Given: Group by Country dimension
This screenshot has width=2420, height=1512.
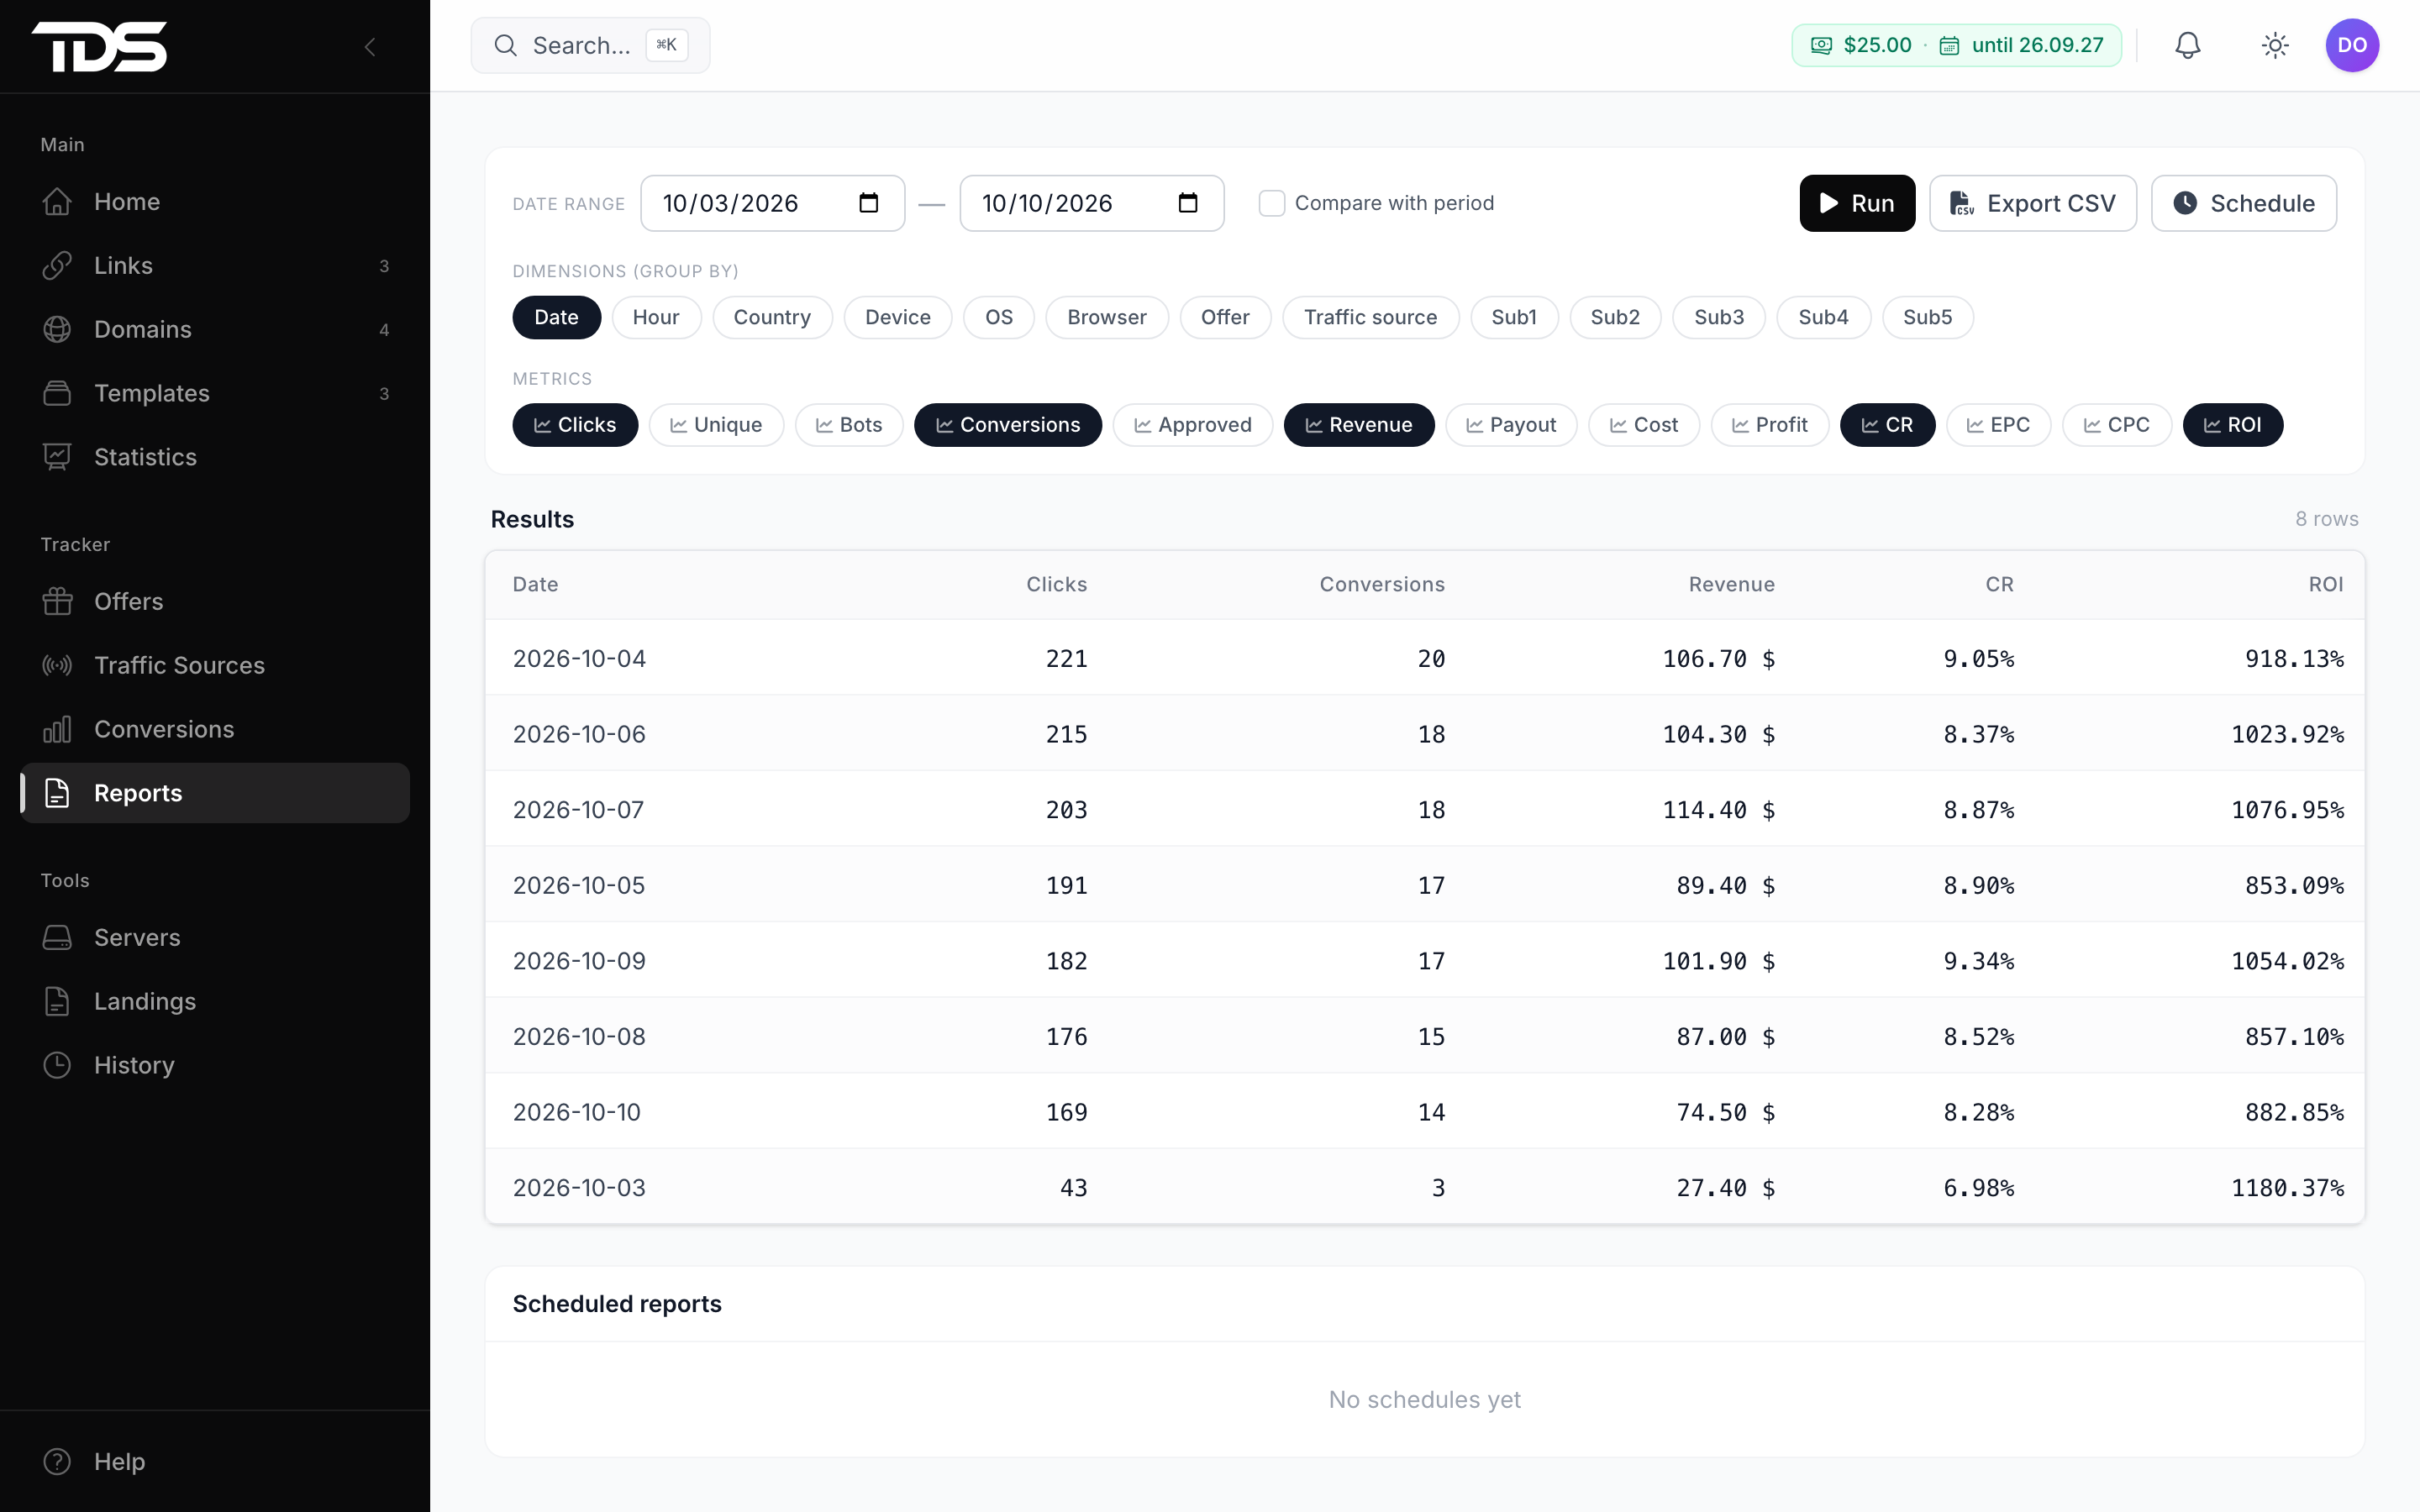Looking at the screenshot, I should point(772,317).
